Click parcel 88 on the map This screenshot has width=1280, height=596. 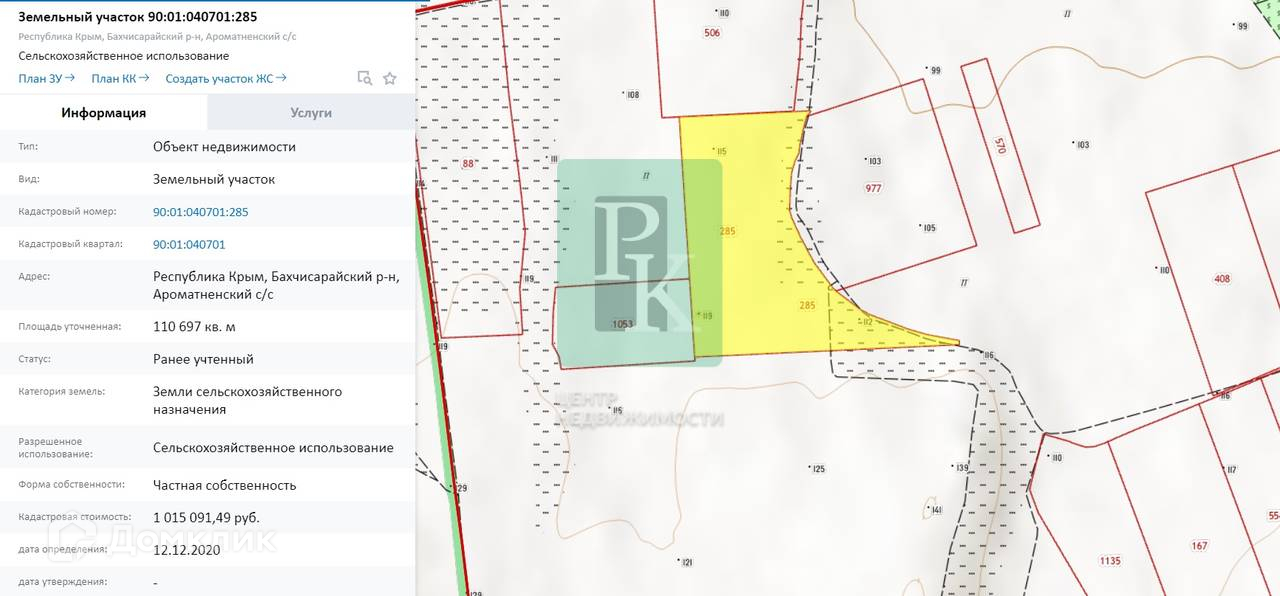(468, 164)
